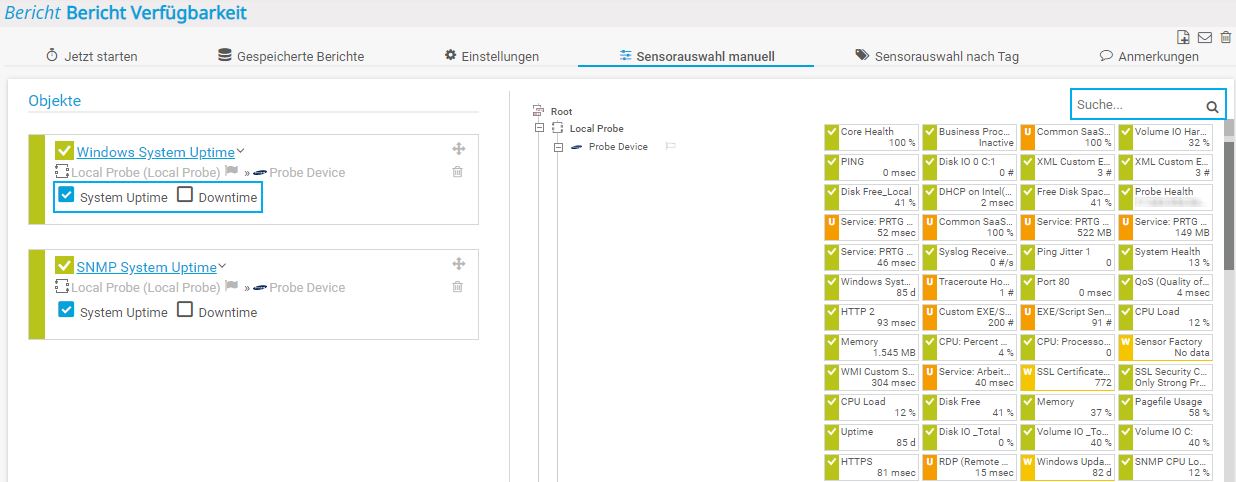The height and width of the screenshot is (482, 1236).
Task: Click the move handle on Windows System Uptime card
Action: point(458,149)
